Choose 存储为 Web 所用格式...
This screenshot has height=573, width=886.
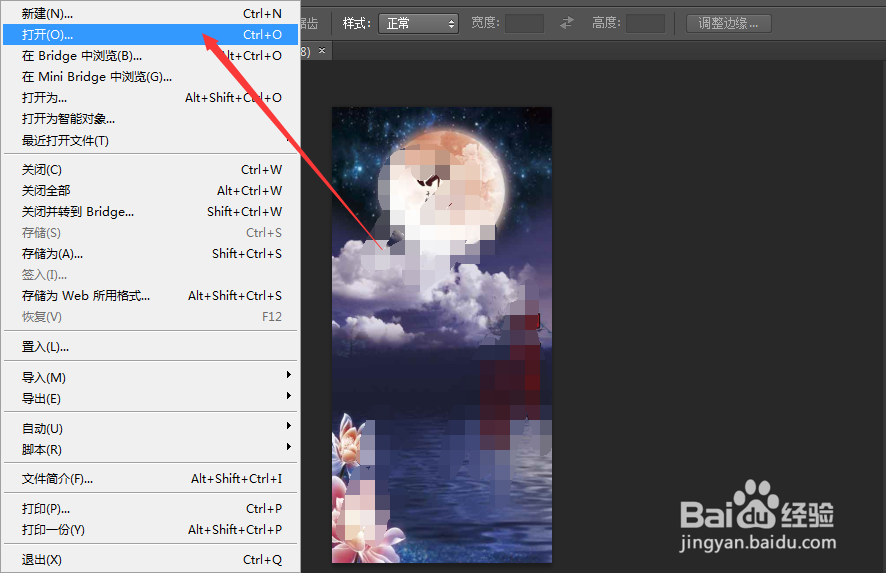coord(151,296)
